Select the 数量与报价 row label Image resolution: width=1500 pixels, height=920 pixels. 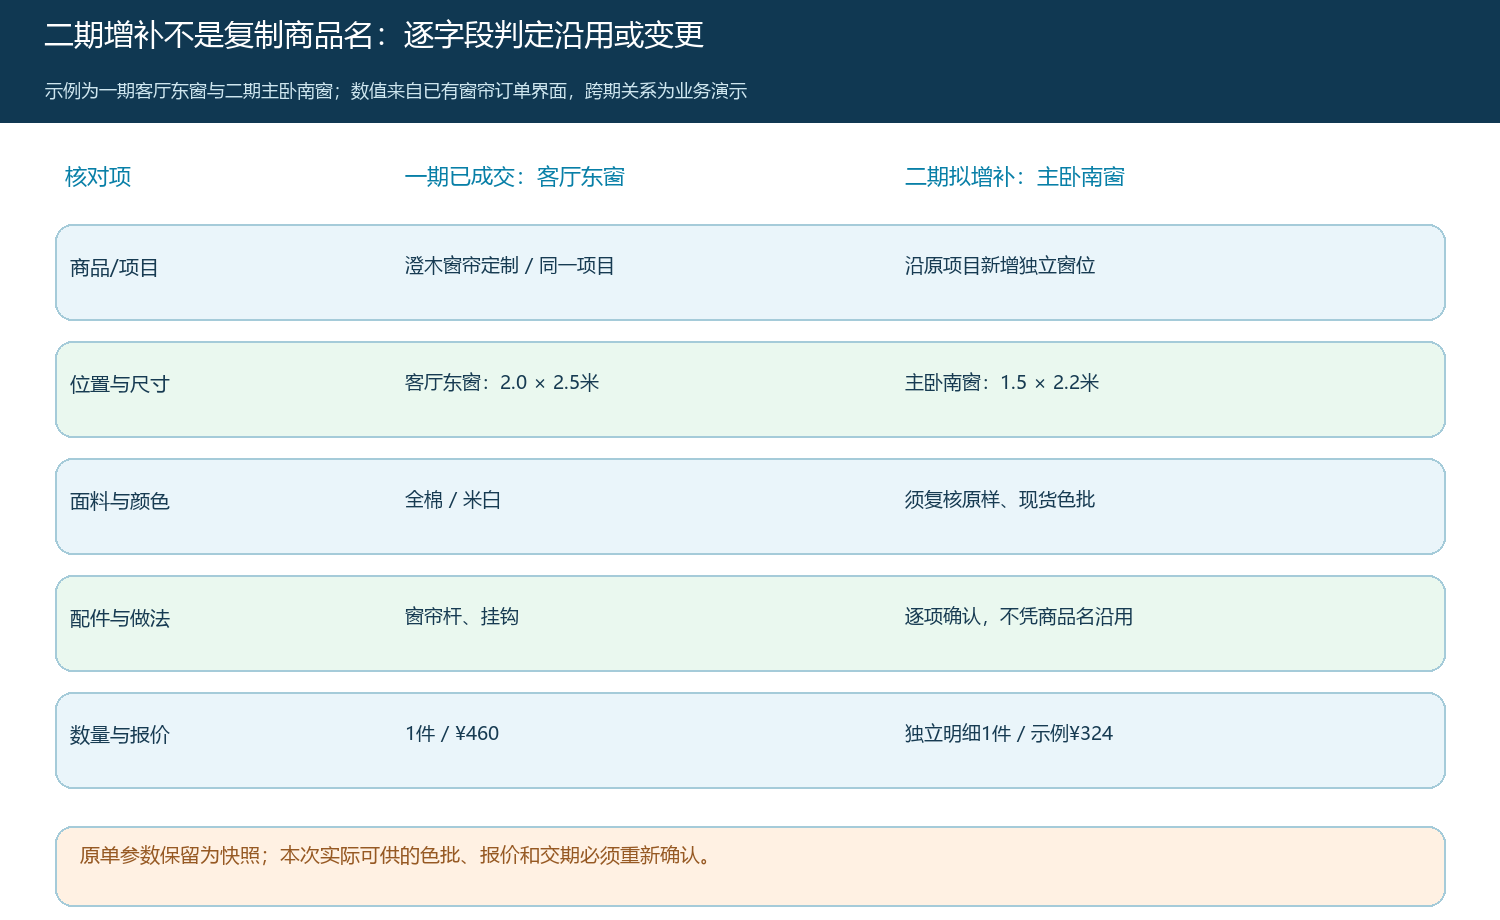click(120, 736)
